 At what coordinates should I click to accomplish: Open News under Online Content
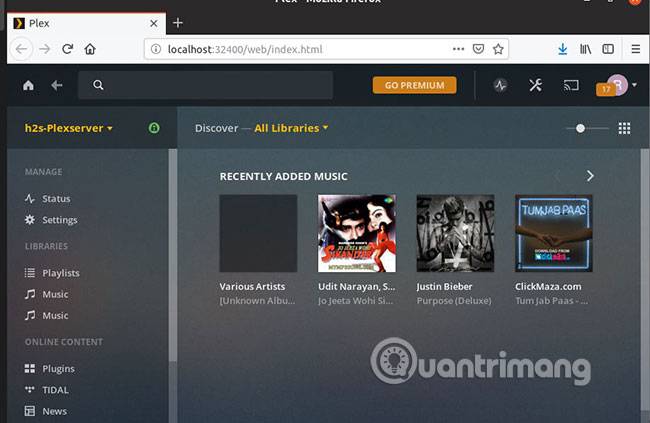point(54,411)
